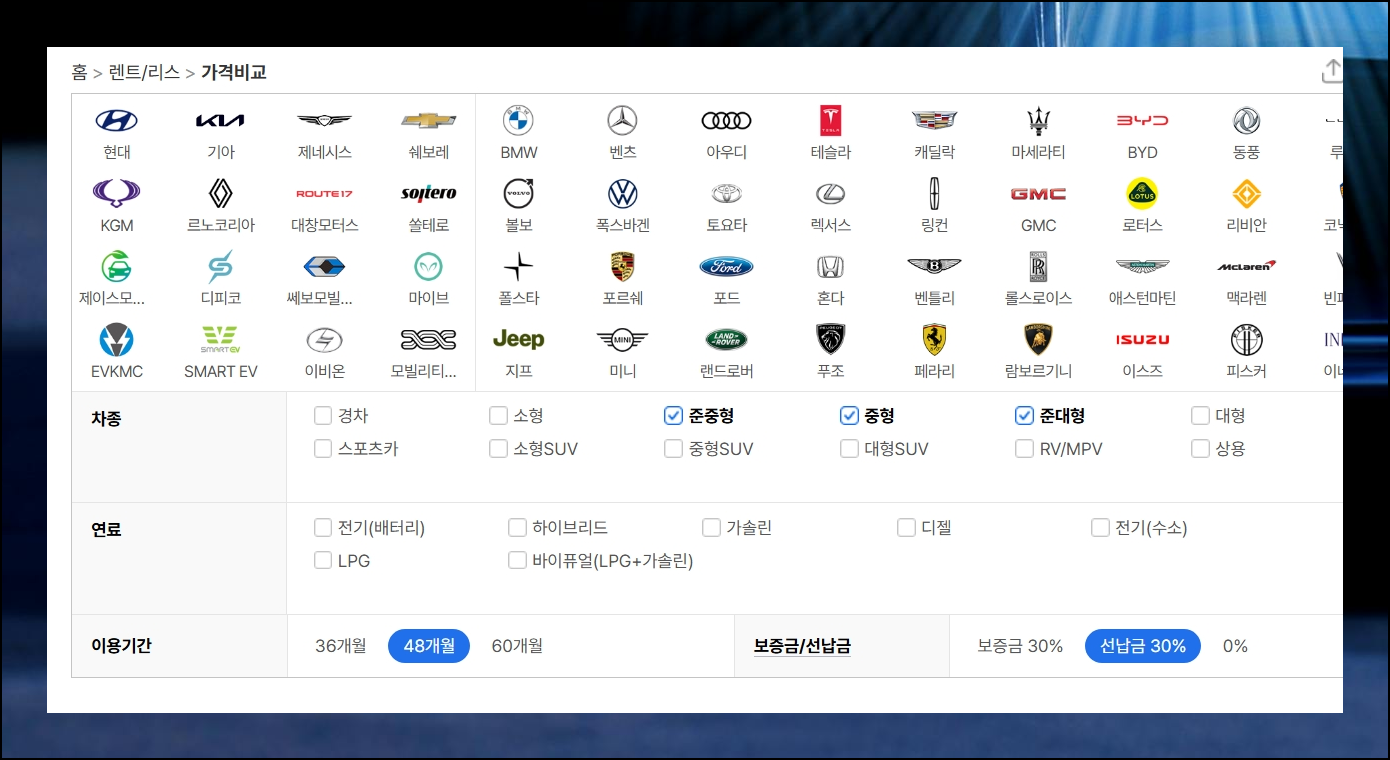Click the BMW brand logo

click(x=518, y=121)
